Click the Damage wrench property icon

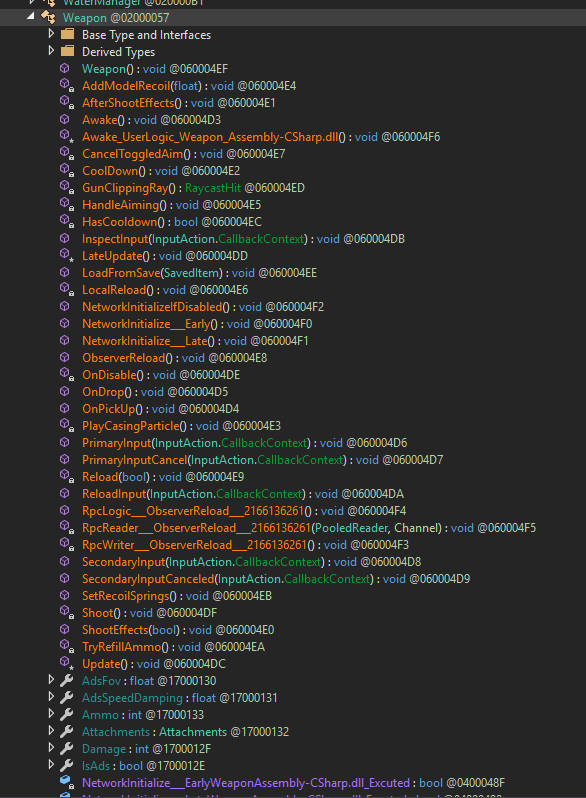point(67,749)
